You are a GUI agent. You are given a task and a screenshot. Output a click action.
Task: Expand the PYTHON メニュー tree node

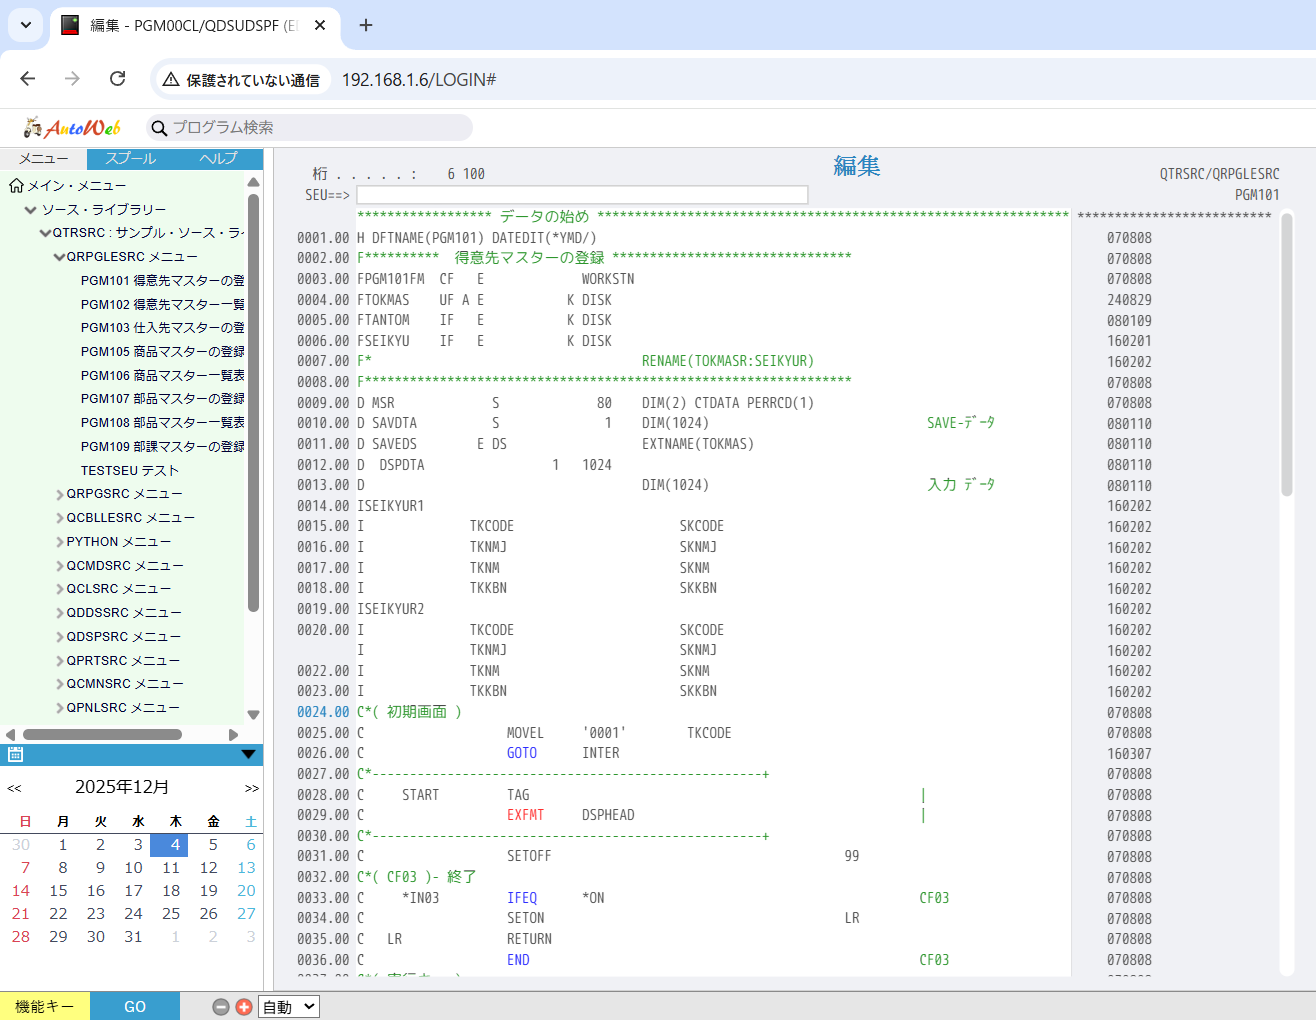(60, 542)
